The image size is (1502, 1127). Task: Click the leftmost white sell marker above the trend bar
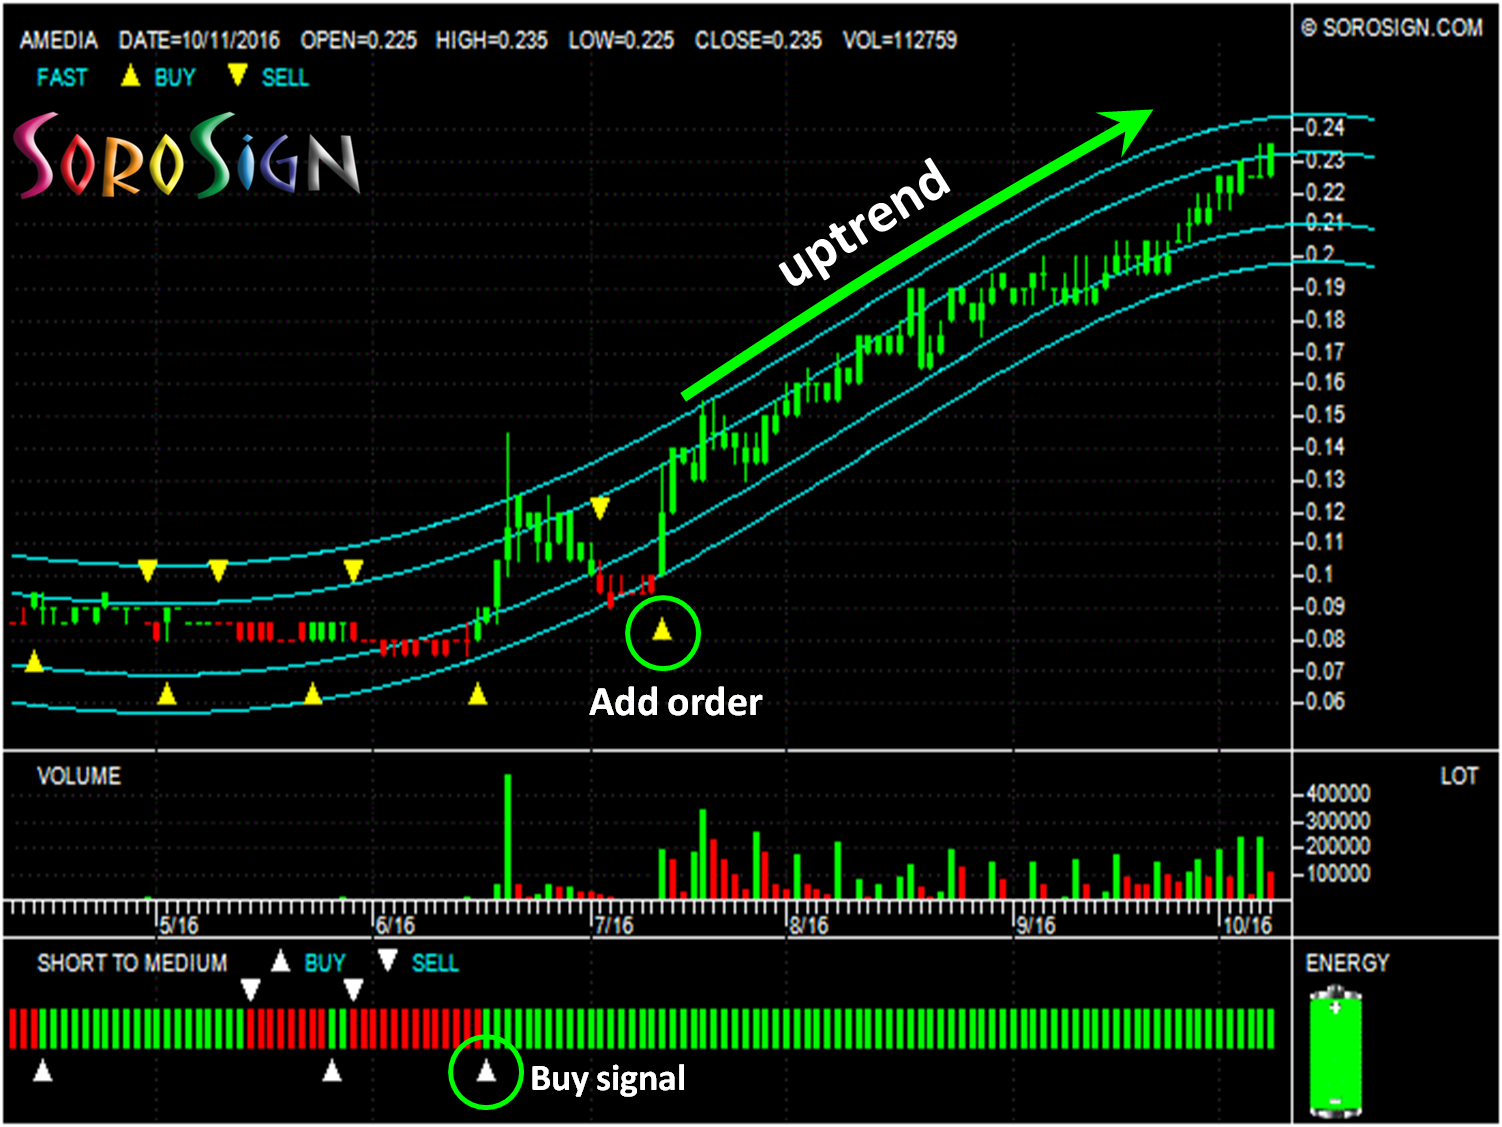(251, 990)
